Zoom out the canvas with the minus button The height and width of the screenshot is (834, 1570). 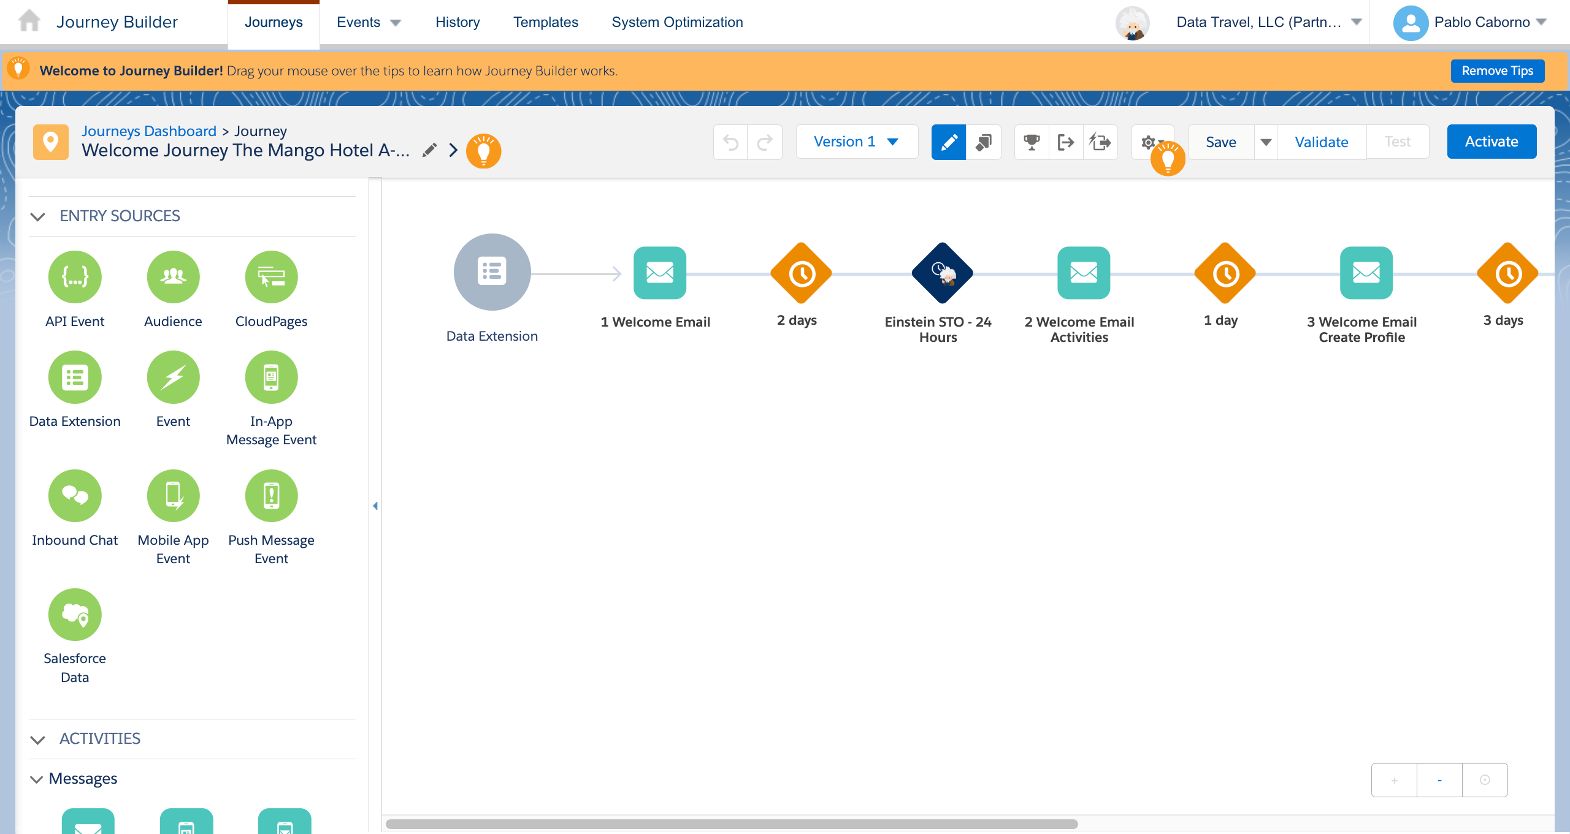click(x=1440, y=780)
